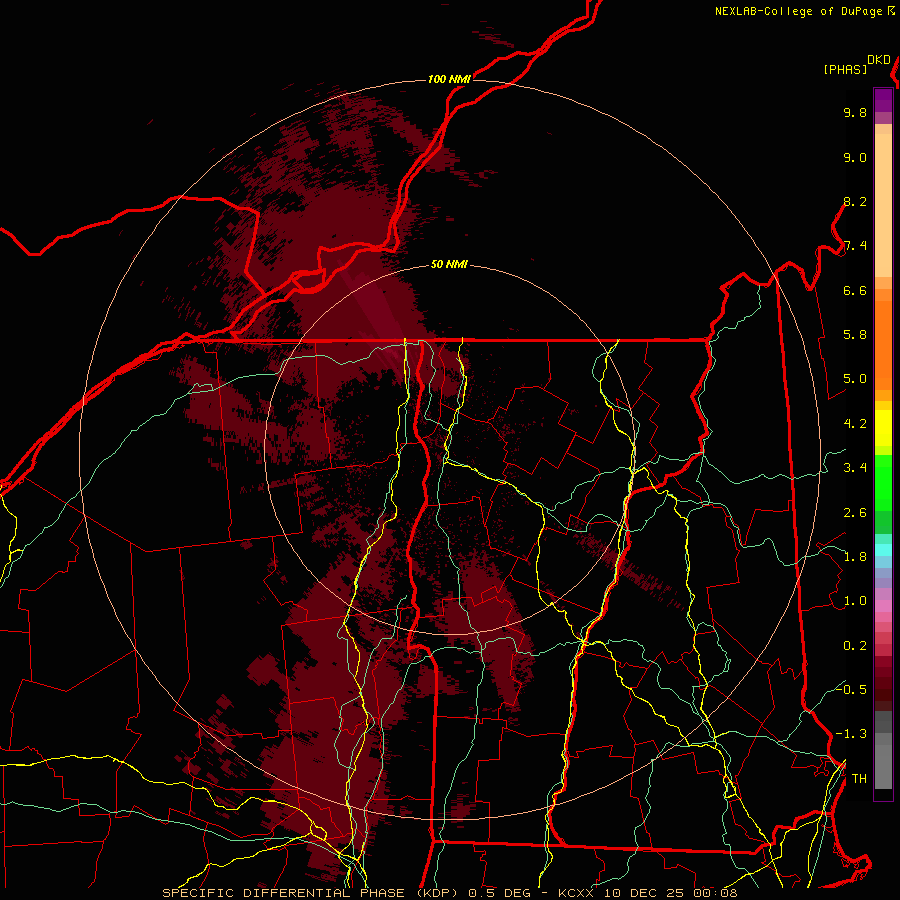This screenshot has width=900, height=900.
Task: Select the 4.2 value on the color scale
Action: click(855, 424)
